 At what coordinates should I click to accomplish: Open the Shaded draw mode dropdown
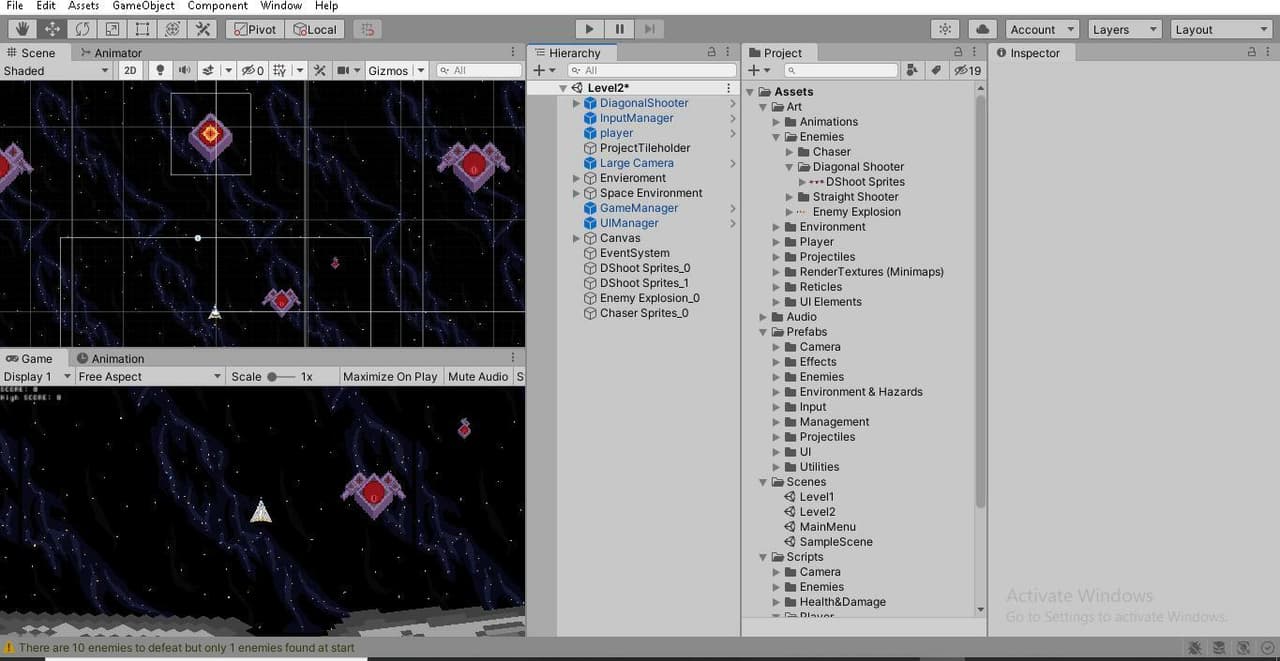click(56, 70)
